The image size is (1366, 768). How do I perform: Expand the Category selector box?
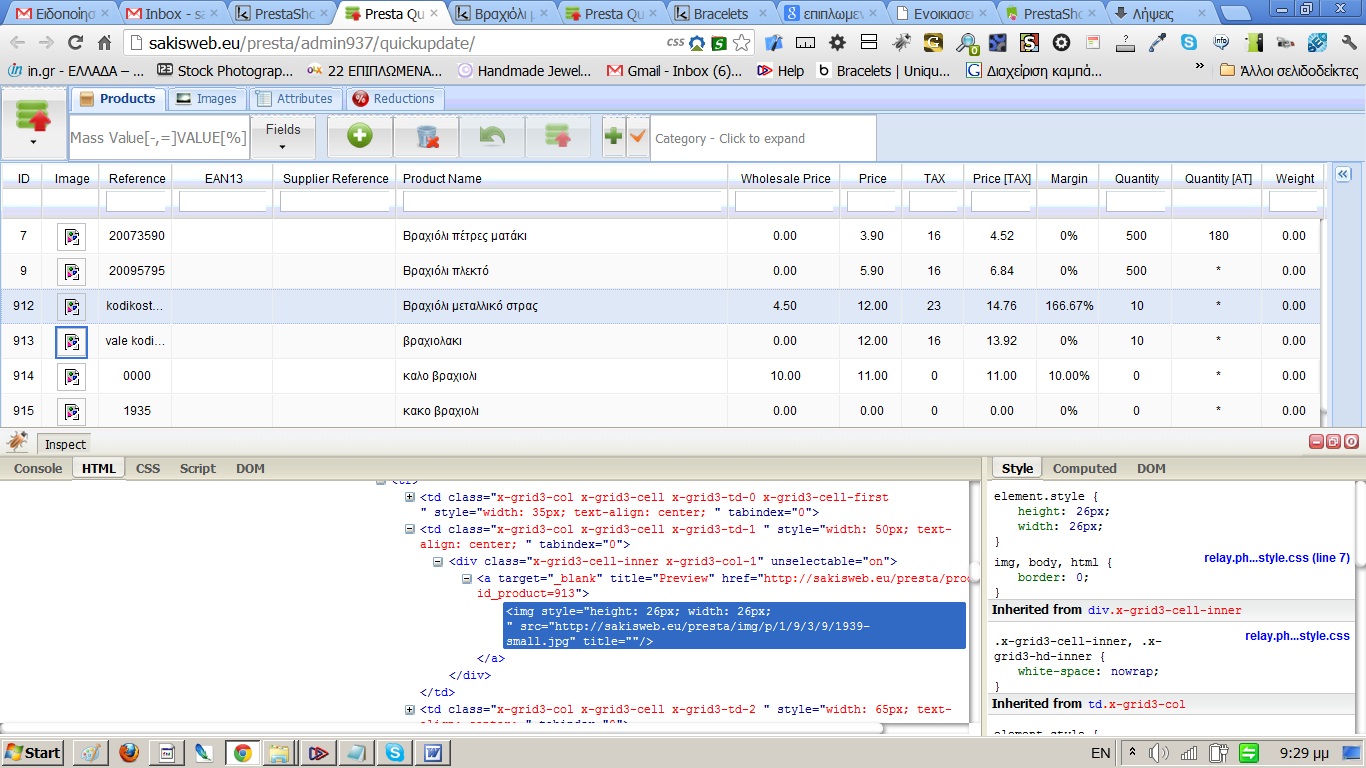[763, 138]
